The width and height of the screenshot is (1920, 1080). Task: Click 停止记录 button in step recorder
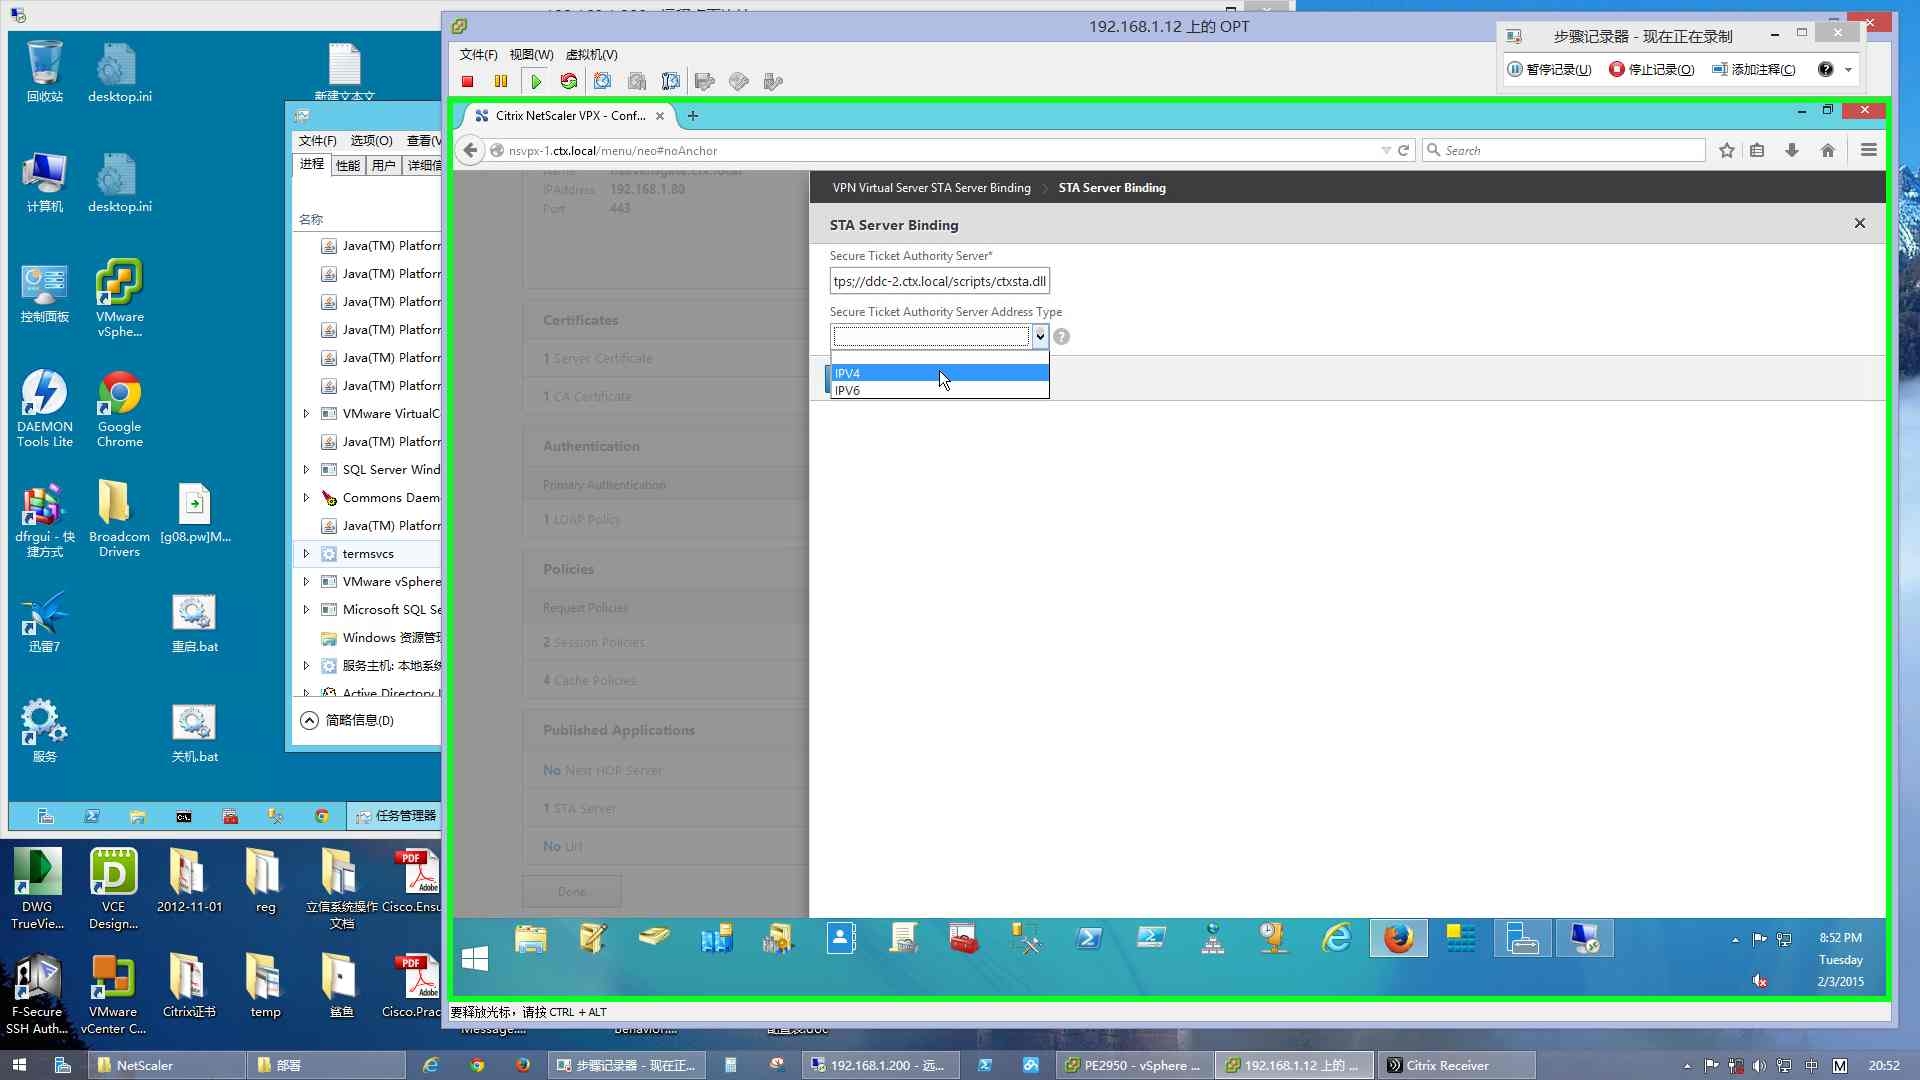(1652, 70)
